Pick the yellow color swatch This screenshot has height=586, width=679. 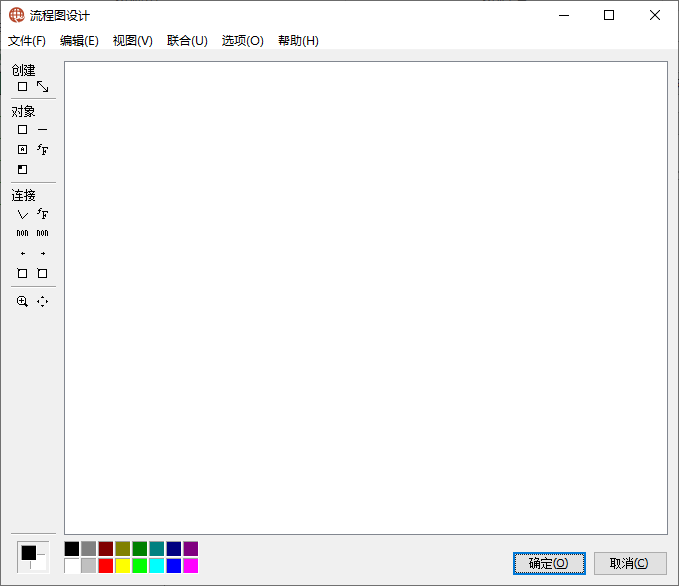tap(123, 566)
